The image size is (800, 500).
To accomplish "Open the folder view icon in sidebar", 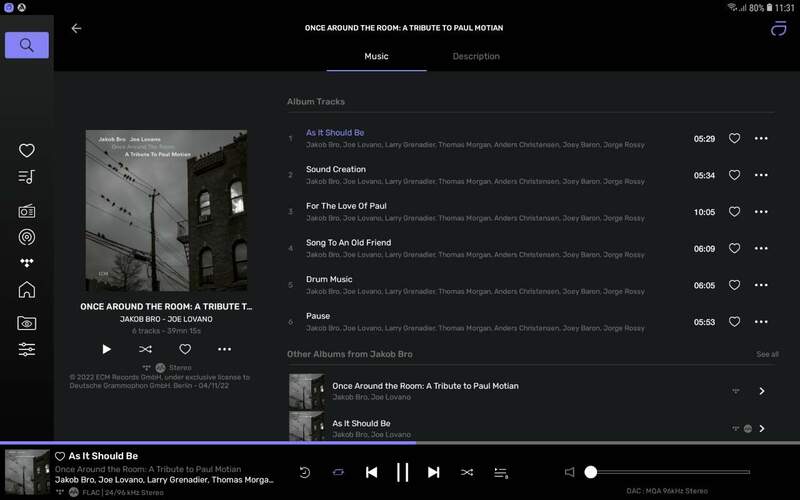I will click(27, 323).
